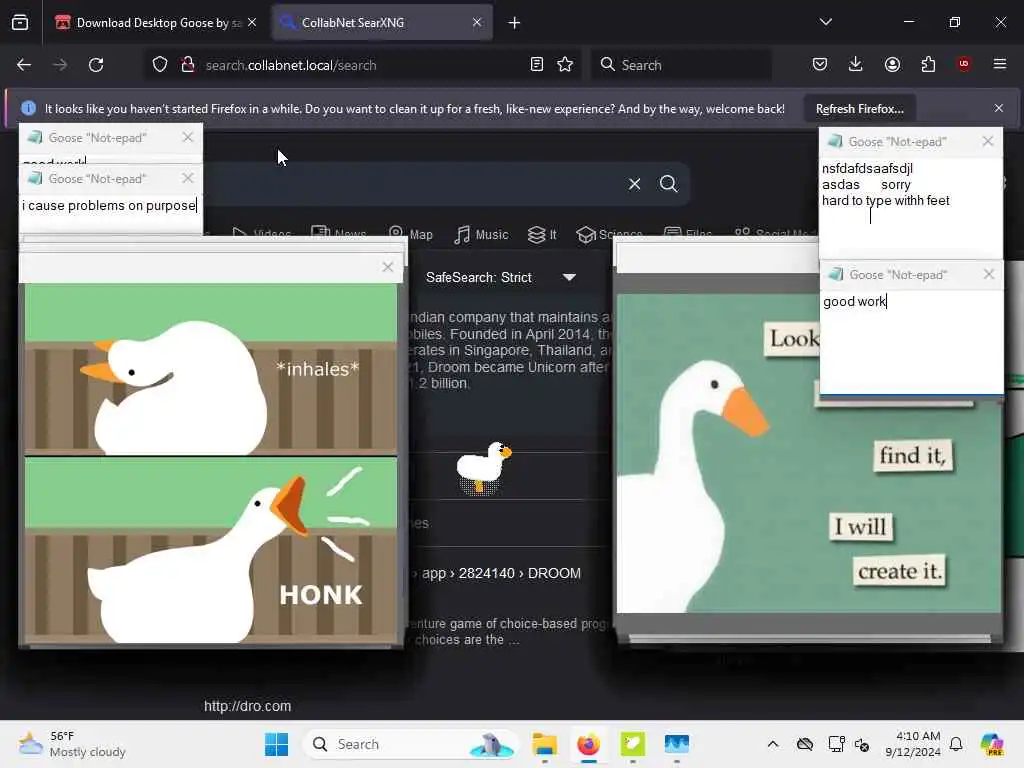Open the Map search category
The image size is (1024, 768).
[411, 234]
